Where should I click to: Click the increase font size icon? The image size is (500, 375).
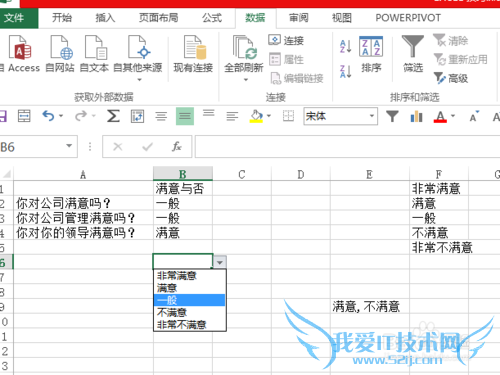point(474,116)
